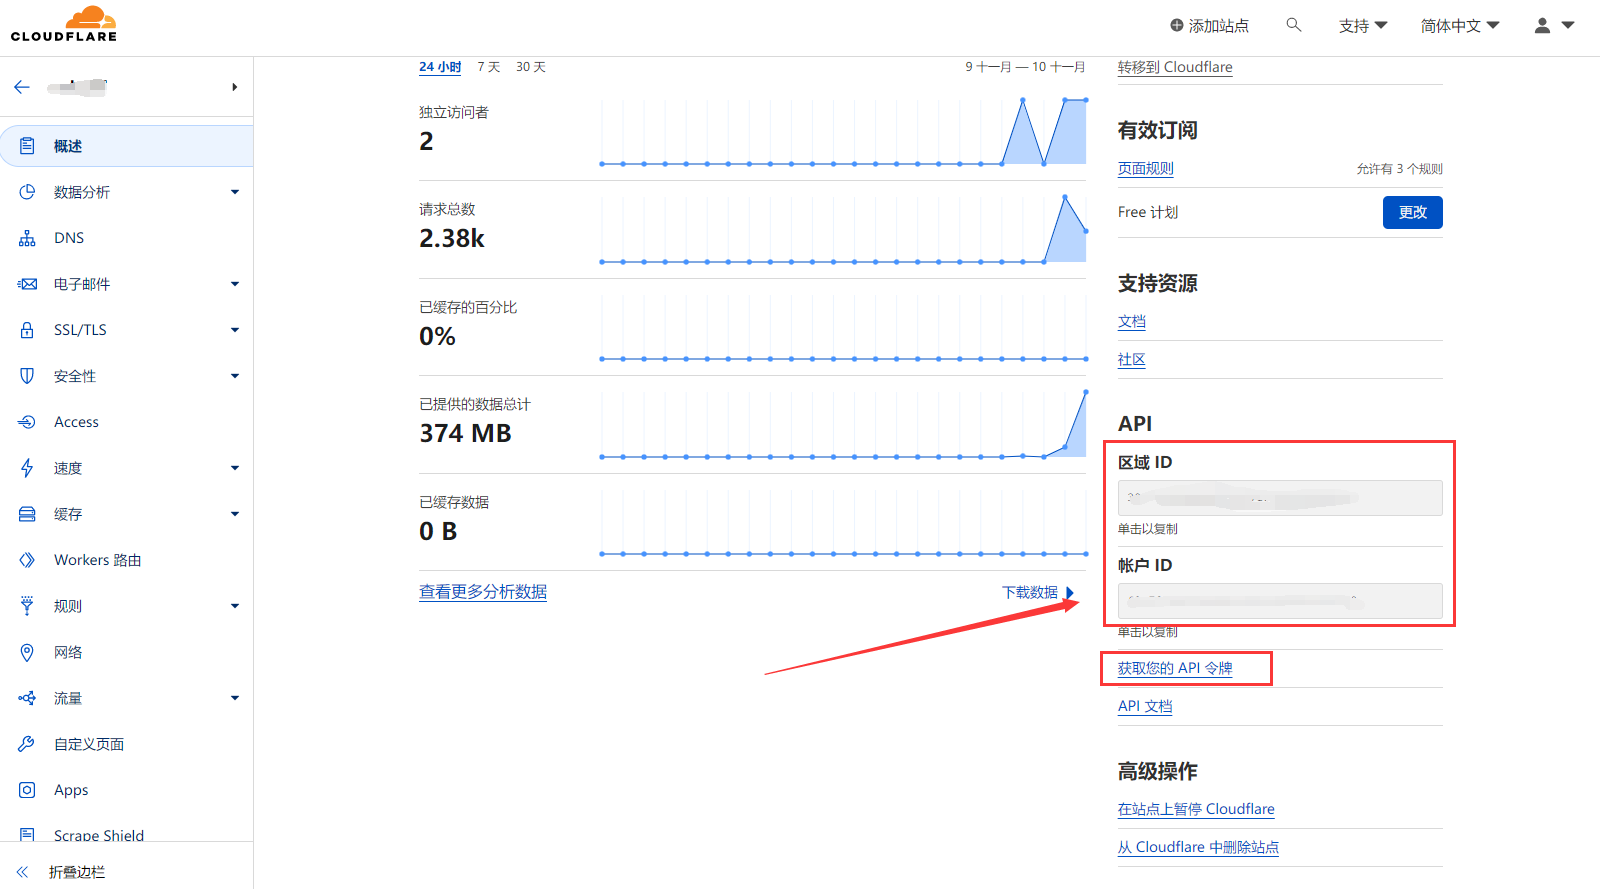Click the Cloudflare logo
This screenshot has width=1600, height=889.
[x=64, y=24]
